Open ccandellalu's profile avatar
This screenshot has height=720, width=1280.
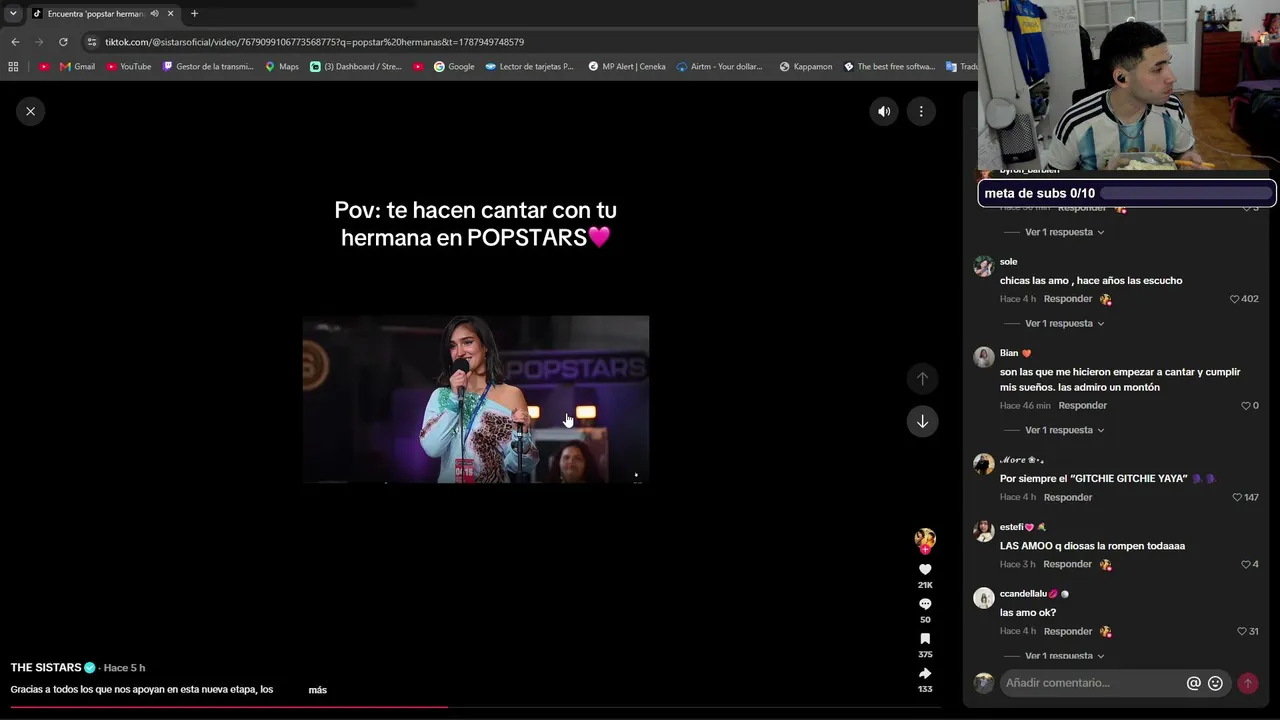[x=984, y=598]
